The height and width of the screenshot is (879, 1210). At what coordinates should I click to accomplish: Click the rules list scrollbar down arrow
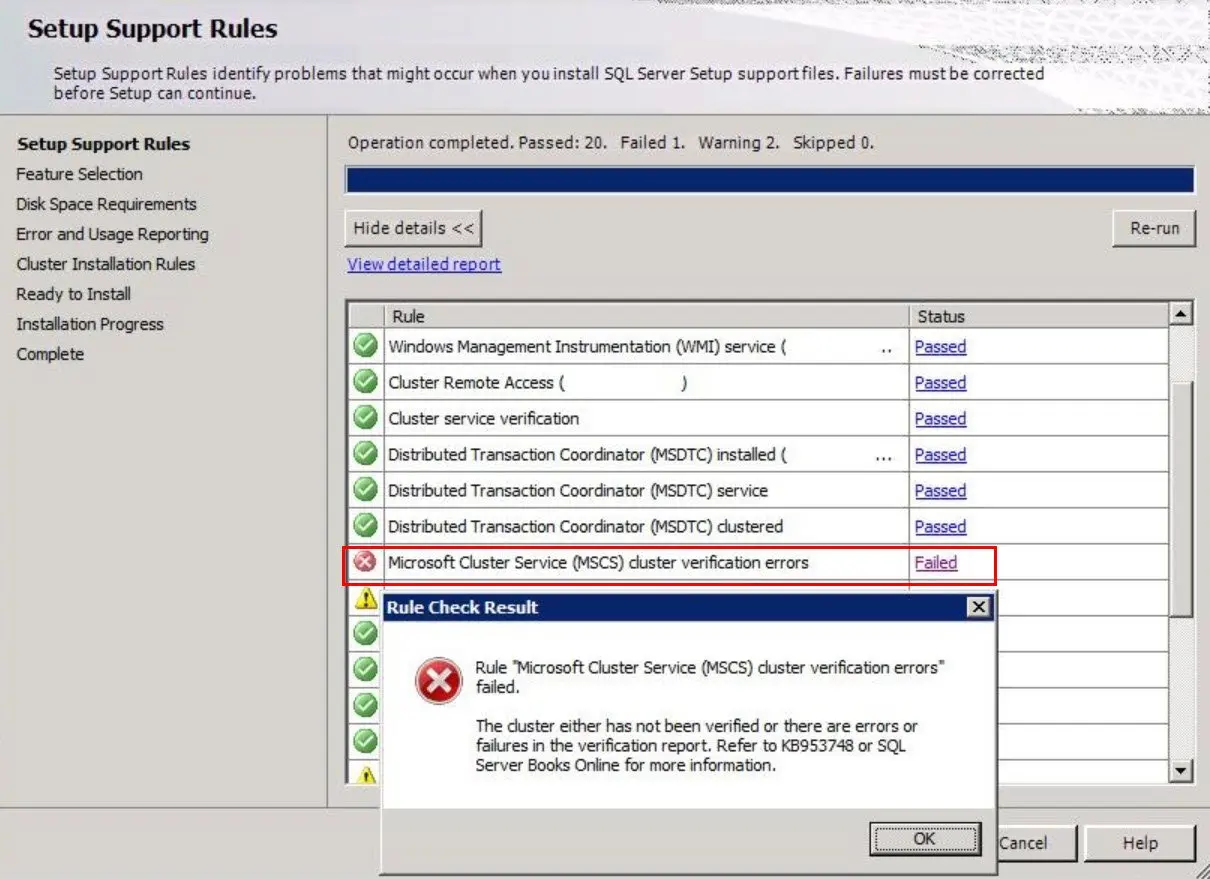pyautogui.click(x=1182, y=770)
